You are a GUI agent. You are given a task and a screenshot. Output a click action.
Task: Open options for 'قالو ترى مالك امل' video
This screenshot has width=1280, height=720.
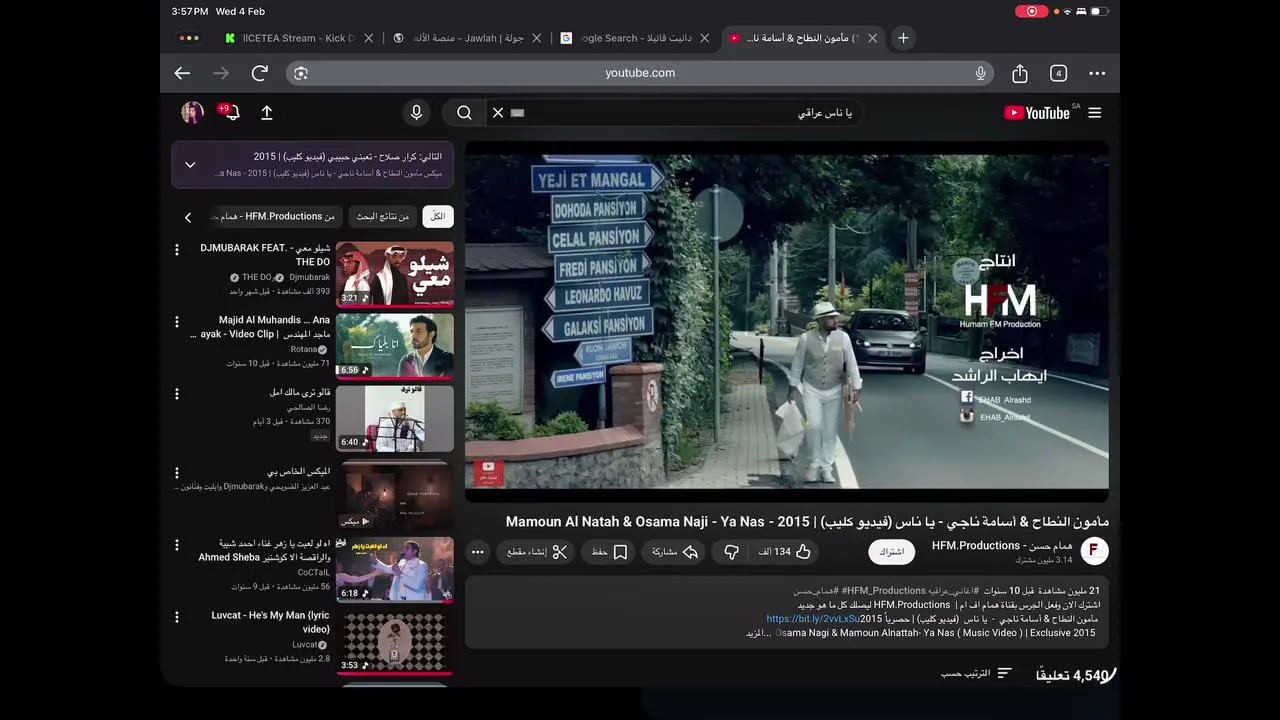click(x=177, y=394)
